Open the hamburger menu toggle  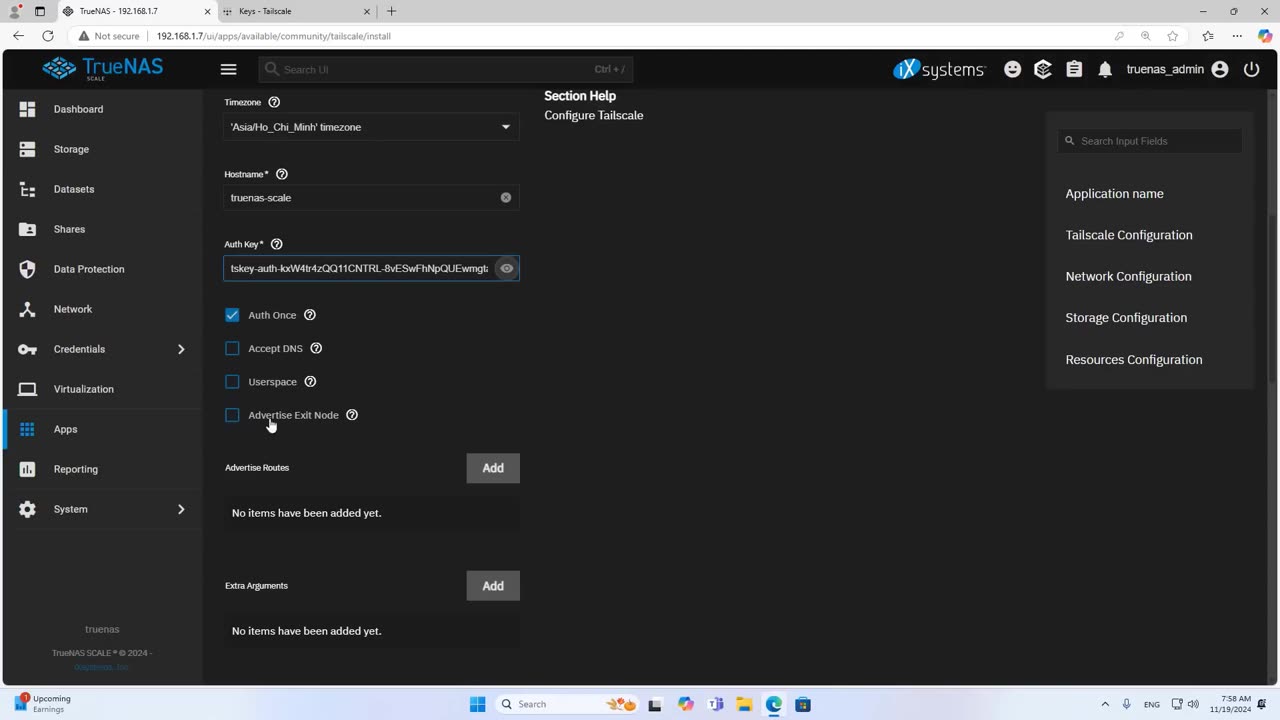point(228,69)
